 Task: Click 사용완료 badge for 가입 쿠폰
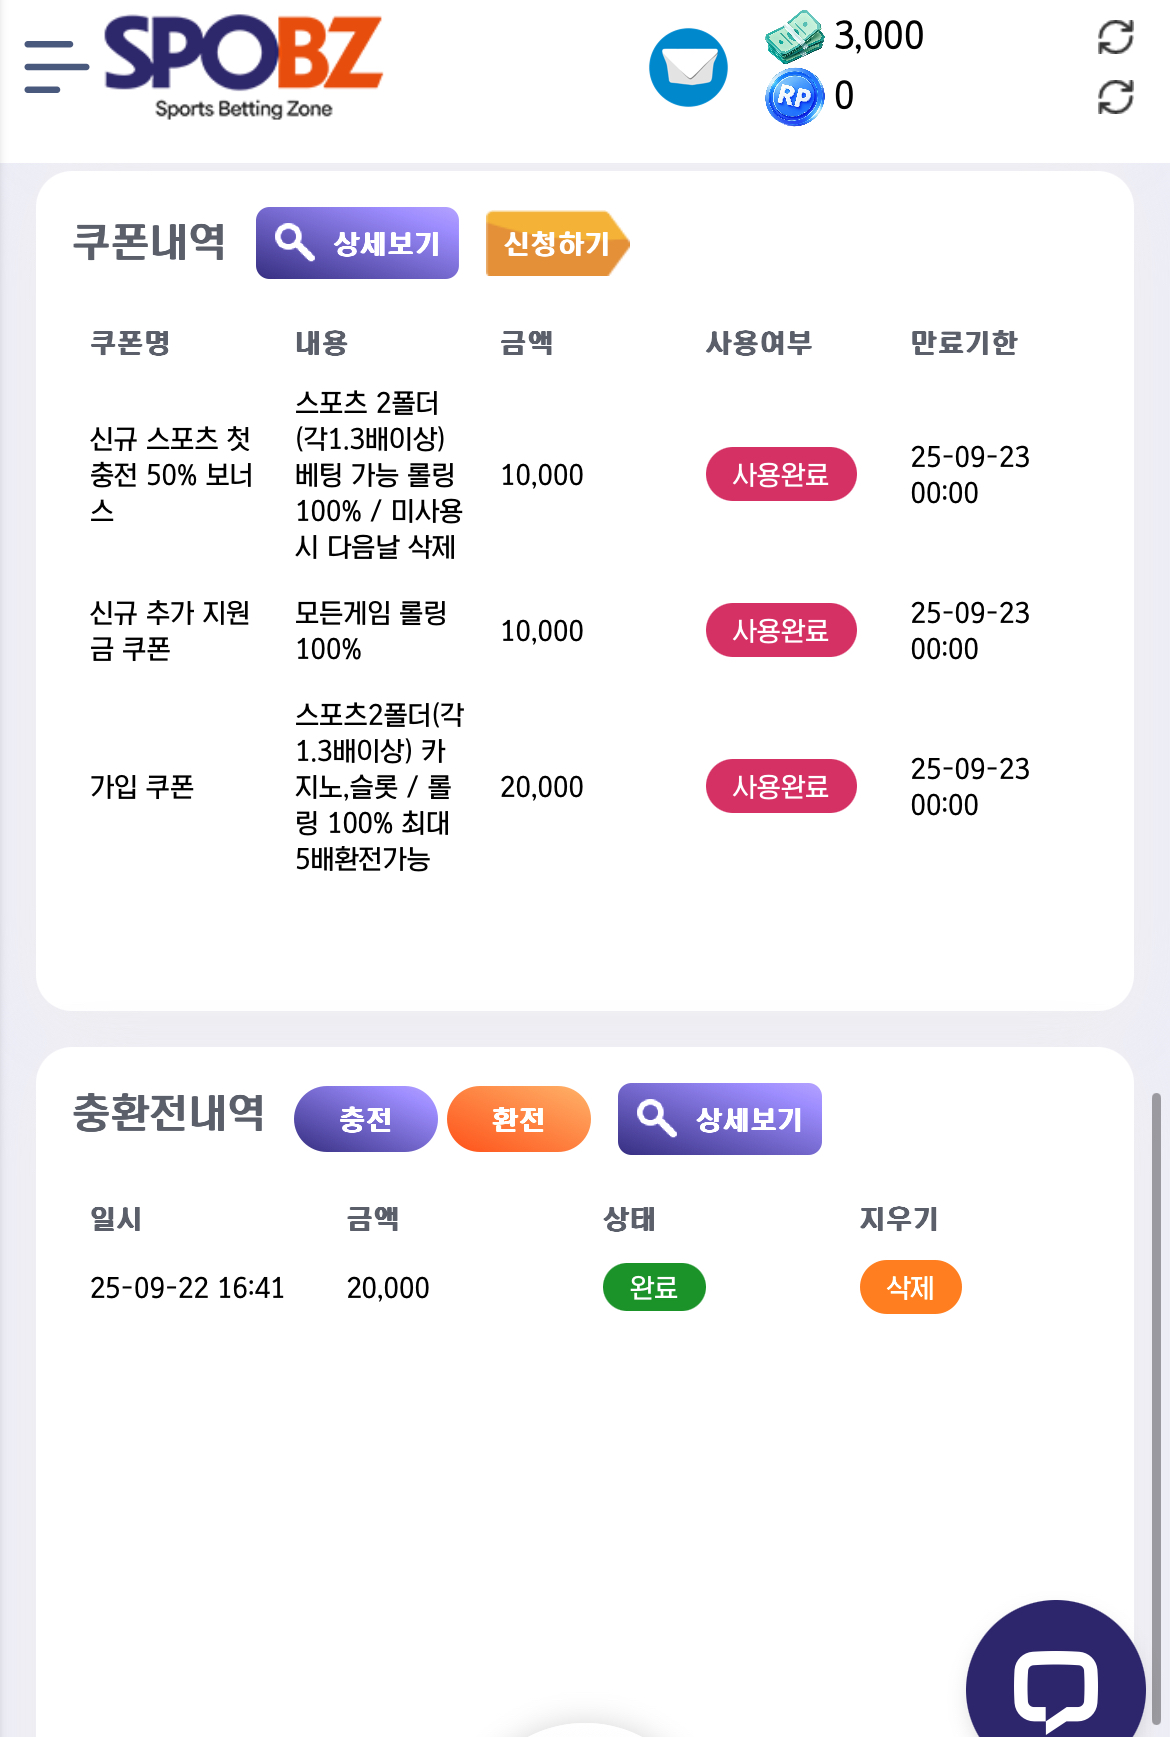click(781, 786)
